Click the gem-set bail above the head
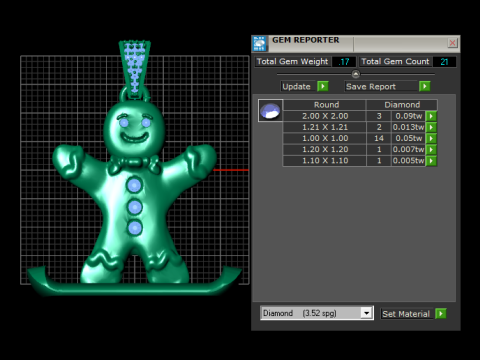 tap(135, 69)
